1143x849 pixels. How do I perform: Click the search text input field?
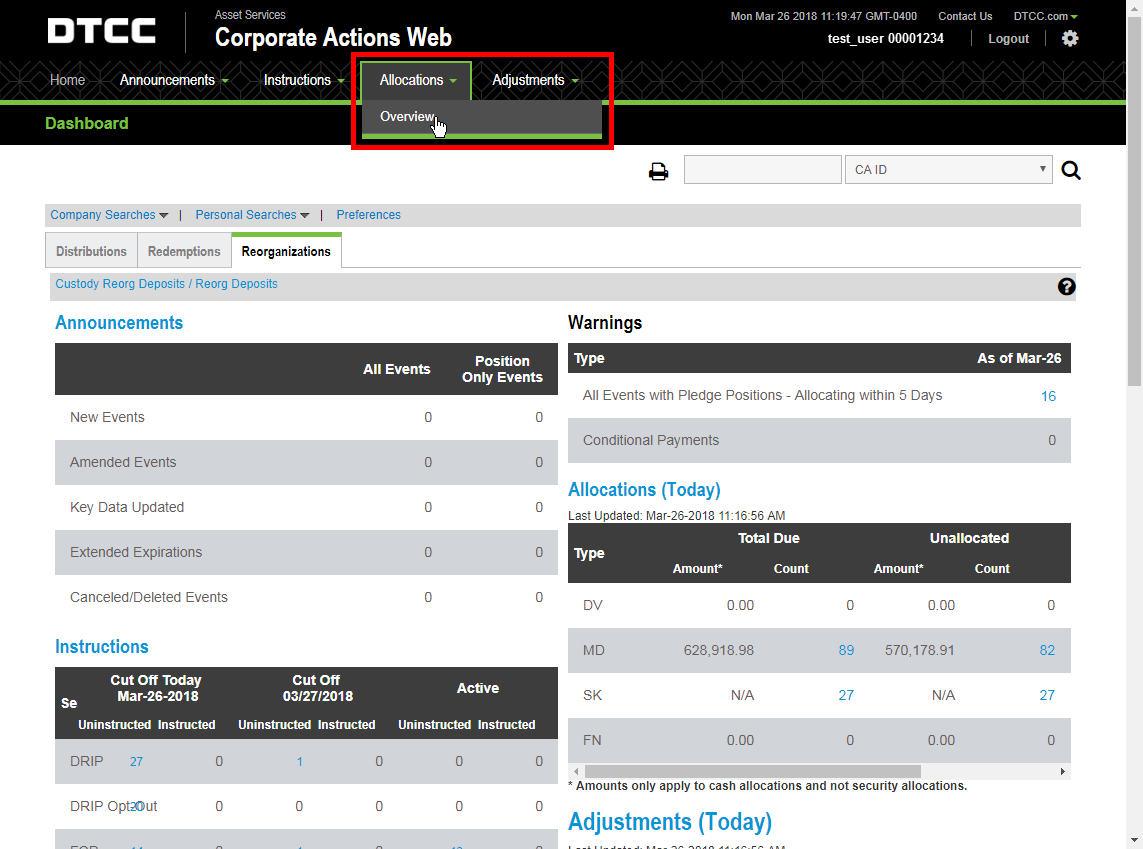click(762, 170)
